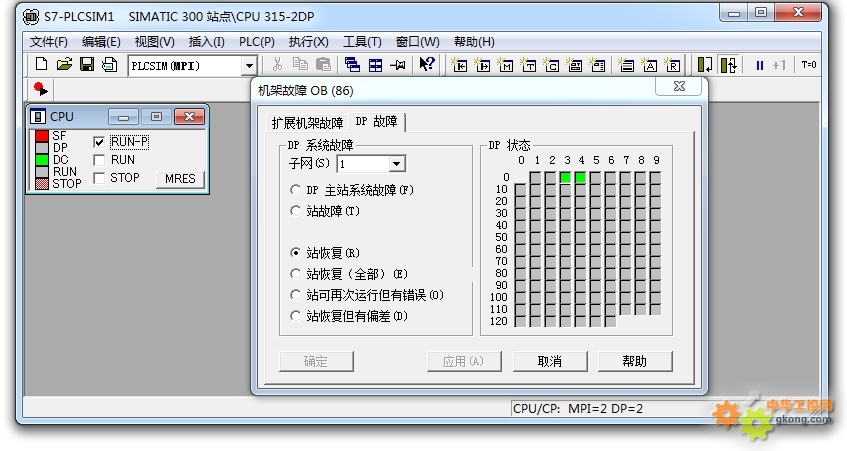Select DP 主站系统故障 (F) option

coord(295,190)
